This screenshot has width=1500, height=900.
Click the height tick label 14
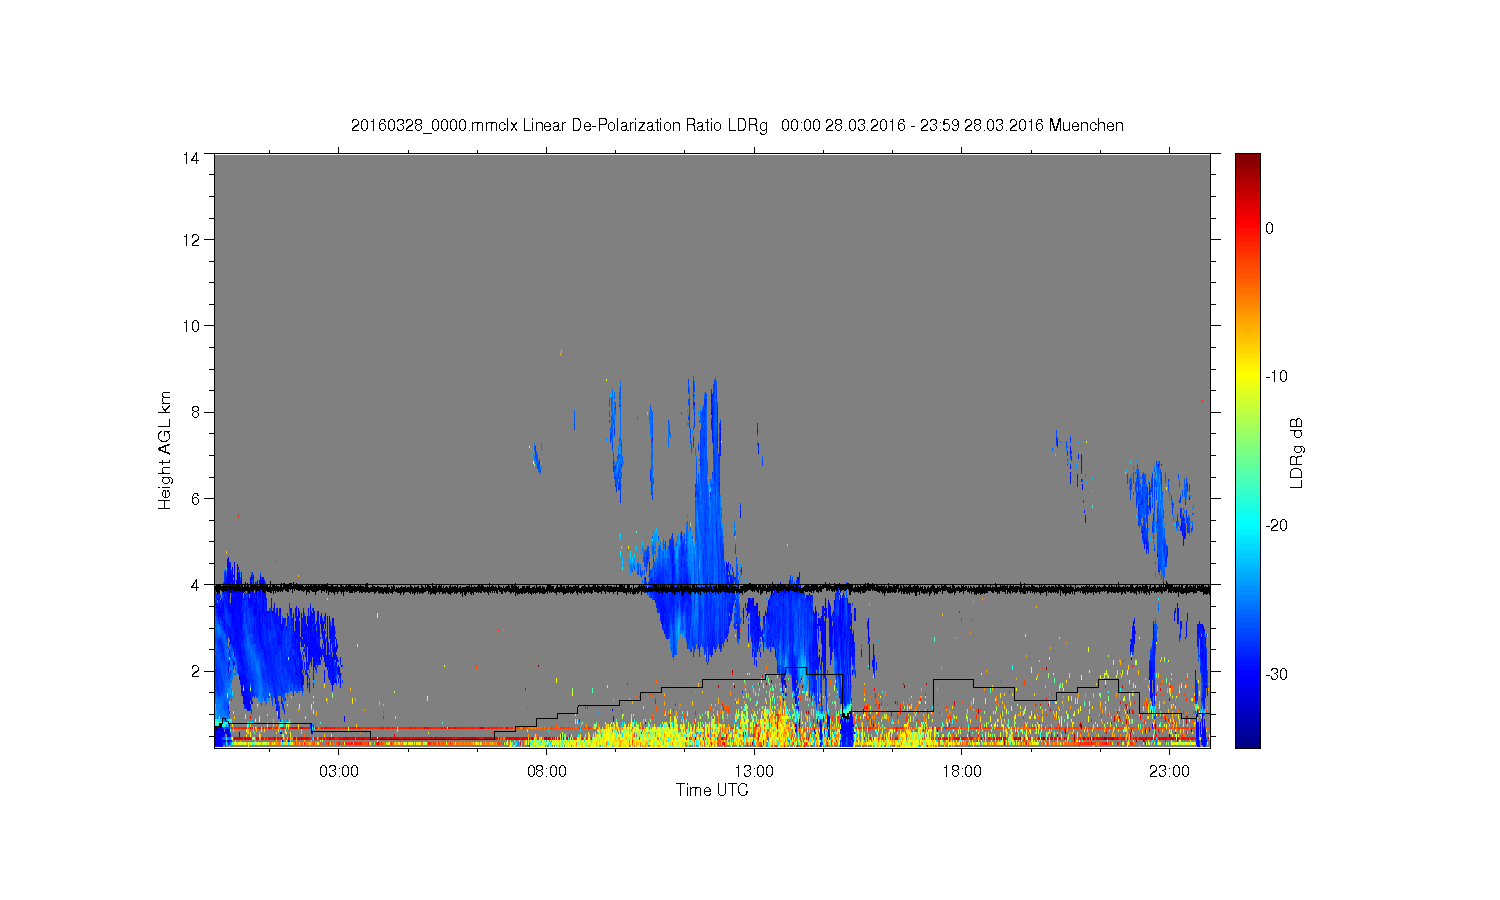[191, 157]
